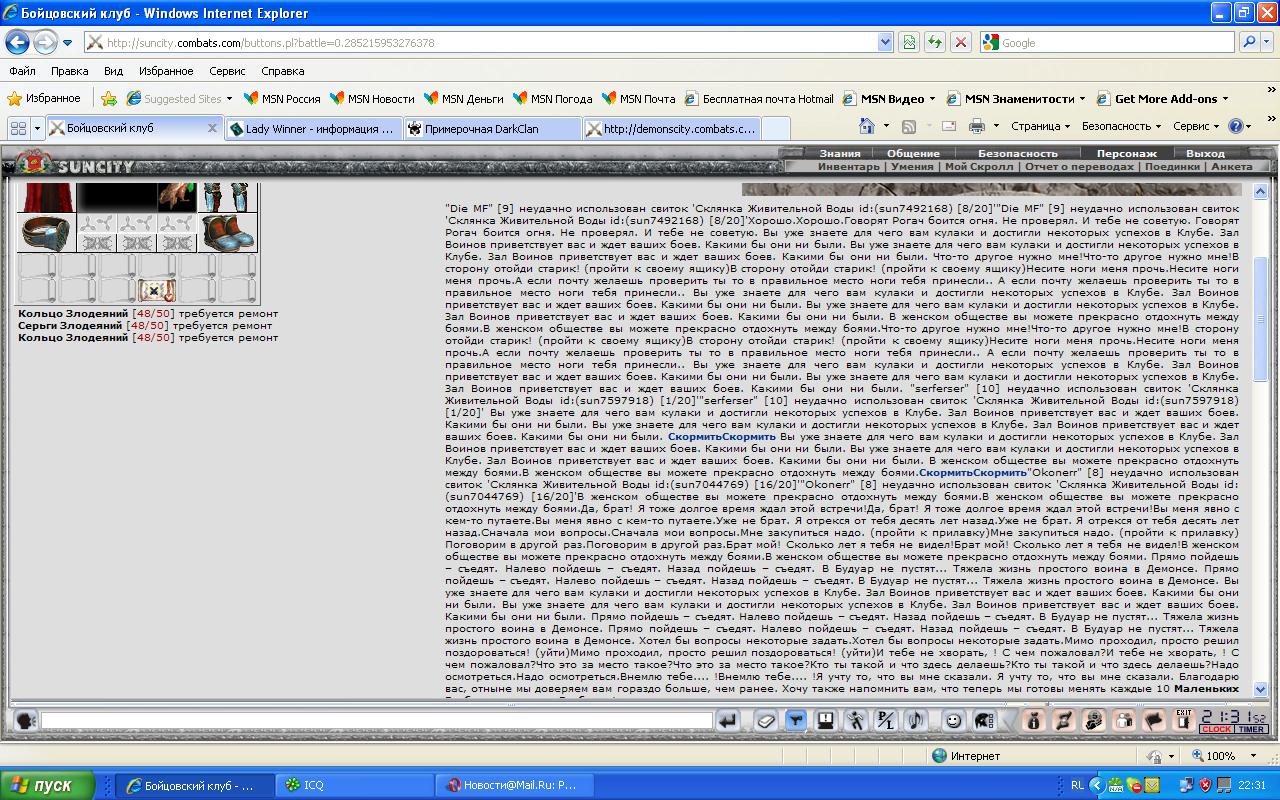Click the IE Refresh icon
Image resolution: width=1280 pixels, height=800 pixels.
[934, 42]
